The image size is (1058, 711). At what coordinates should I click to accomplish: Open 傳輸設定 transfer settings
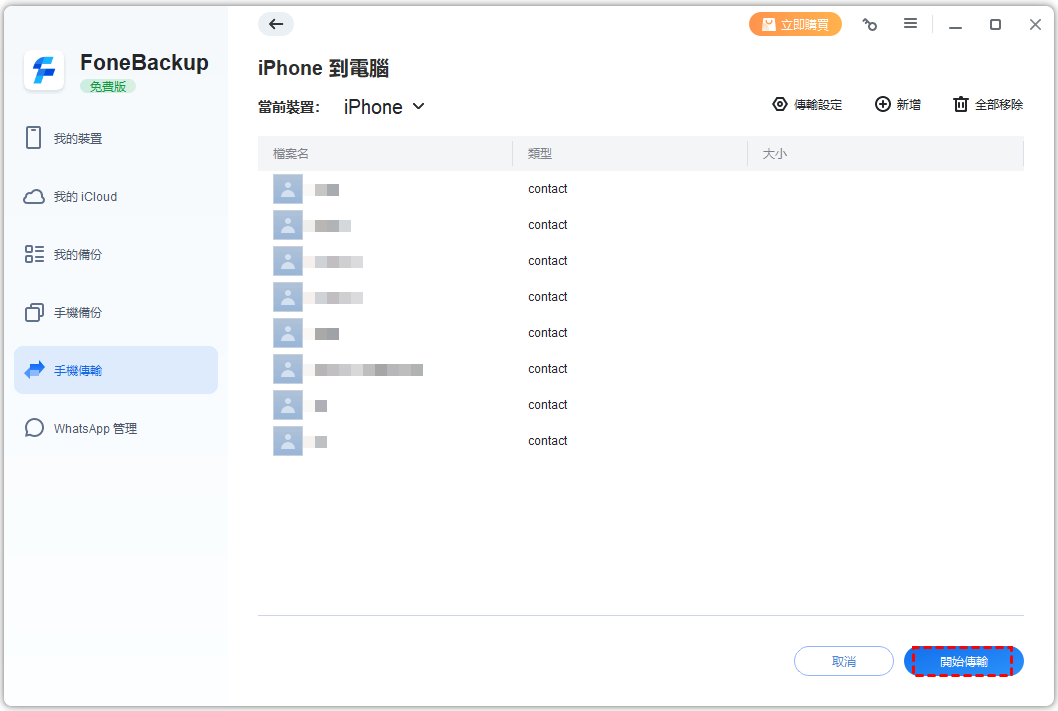point(807,105)
